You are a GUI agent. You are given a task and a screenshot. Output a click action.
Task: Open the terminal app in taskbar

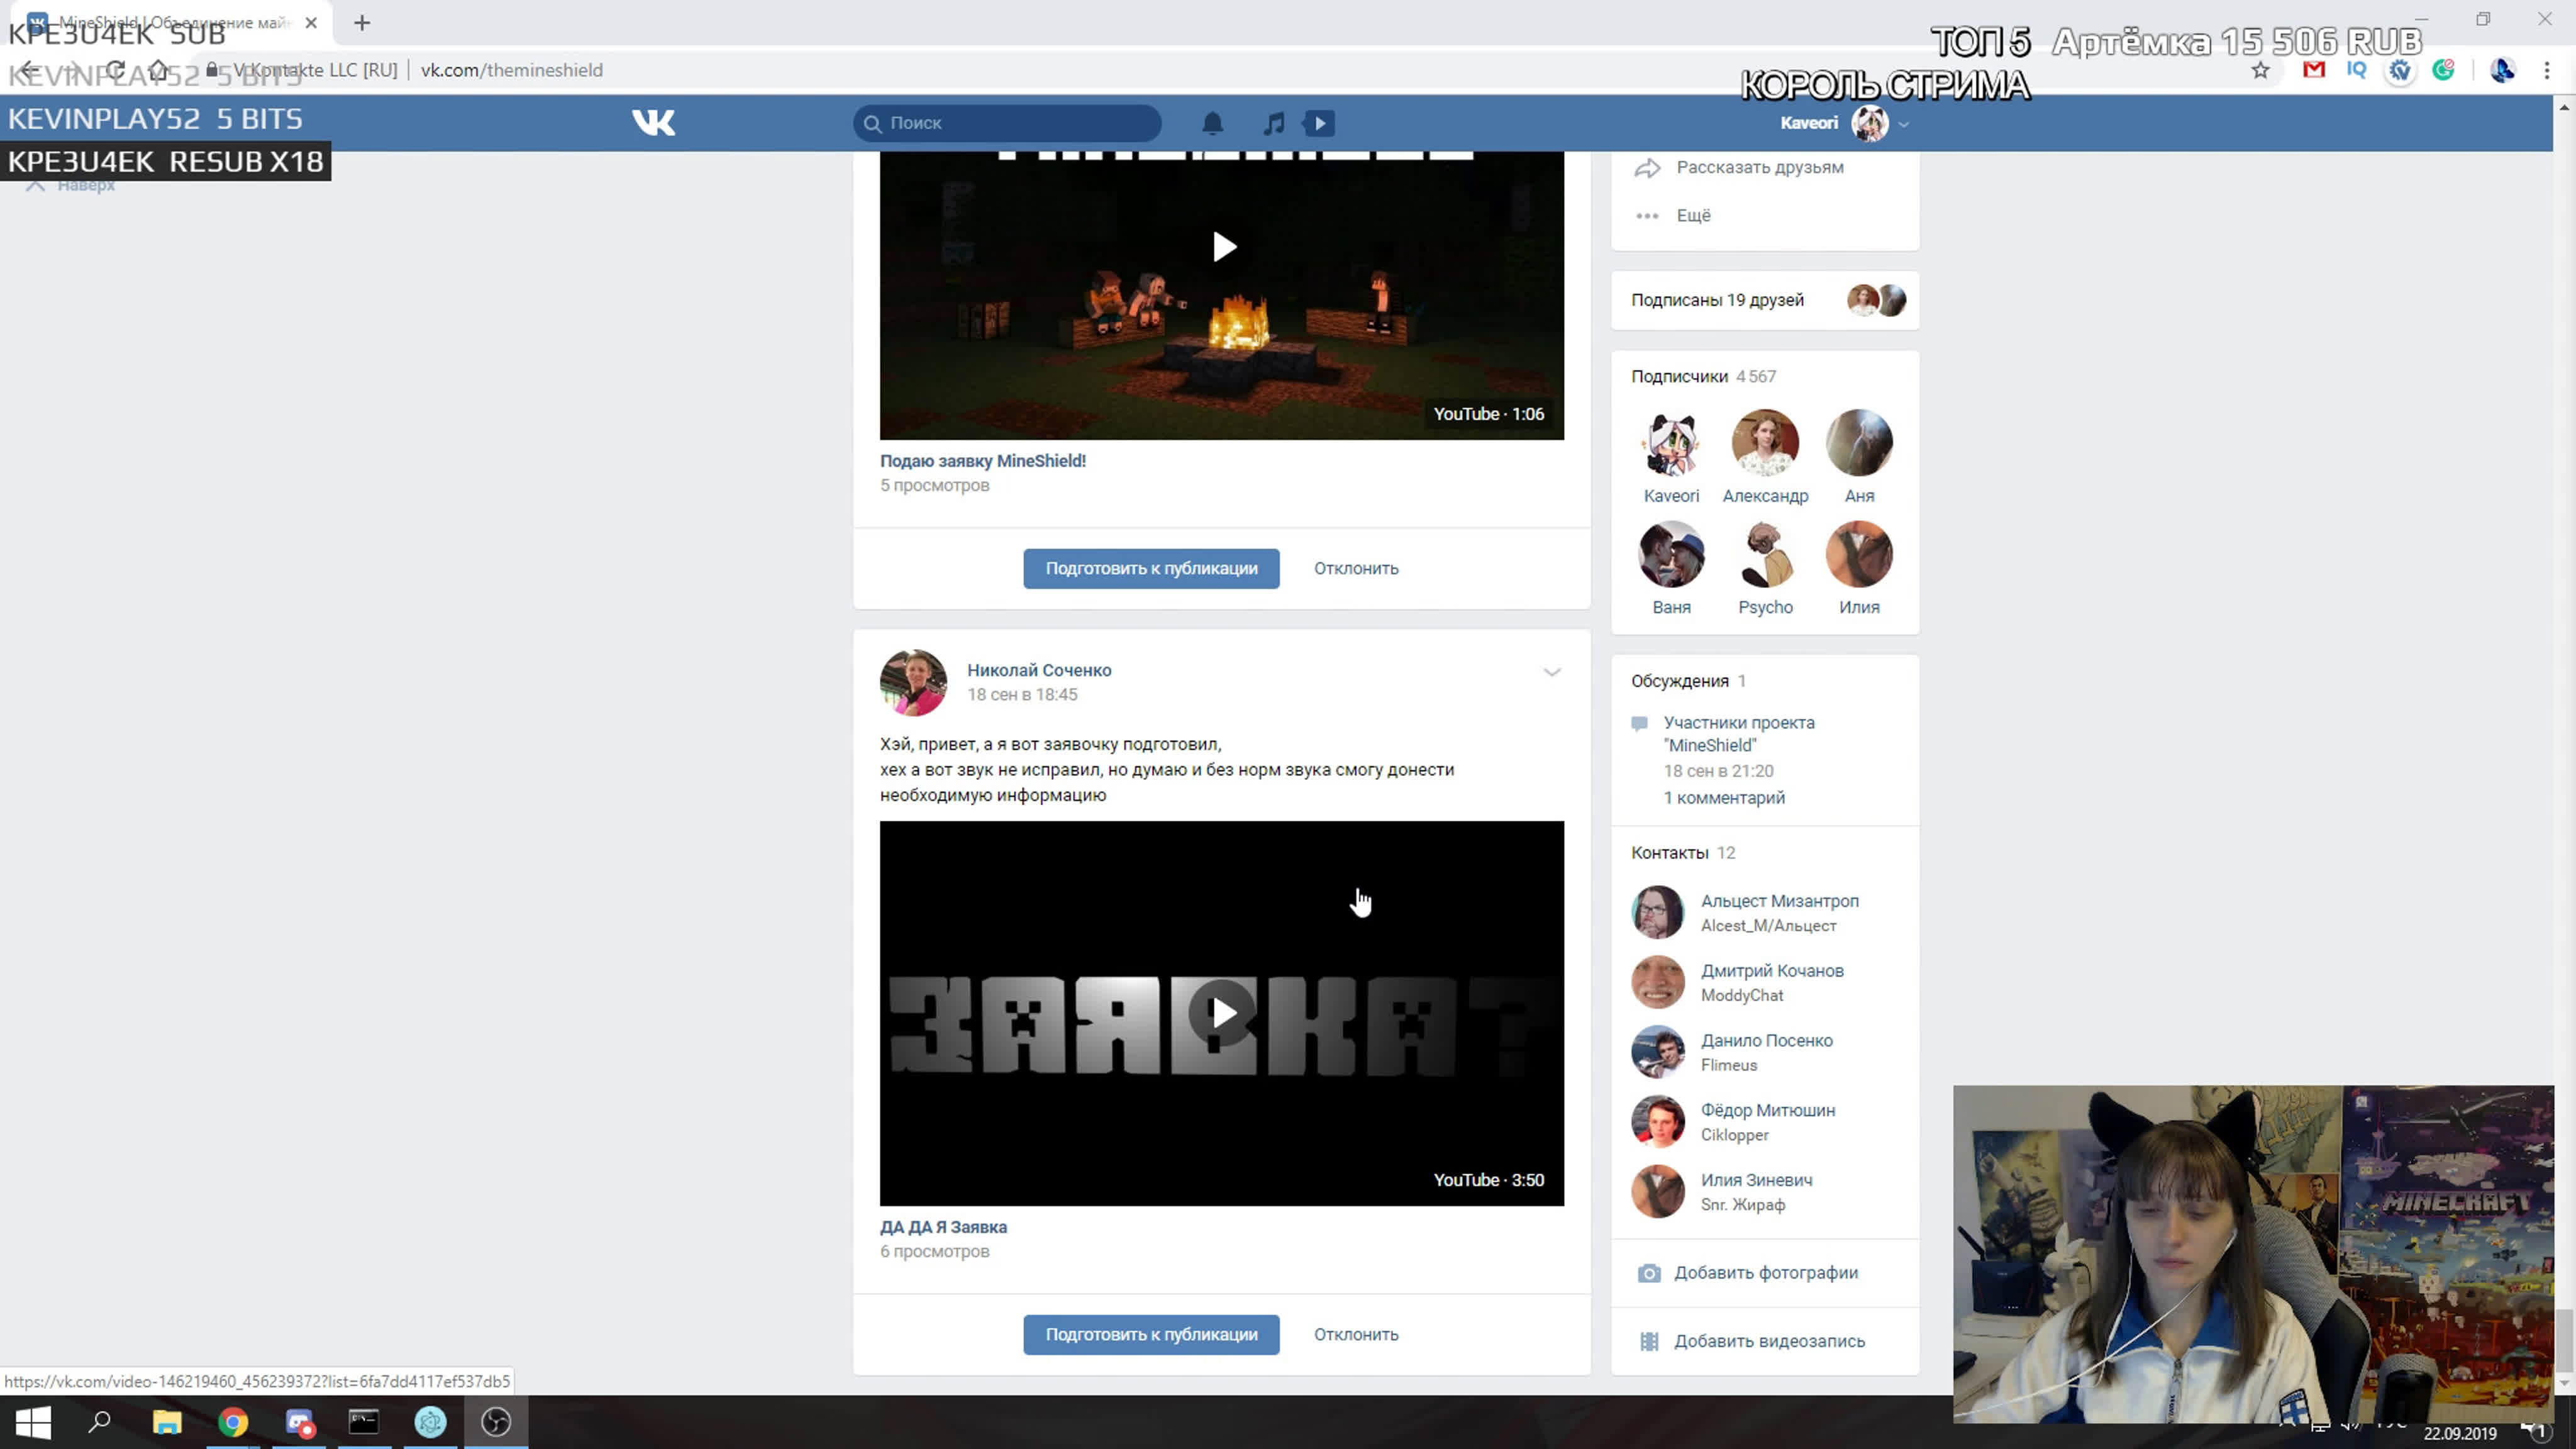click(364, 1422)
